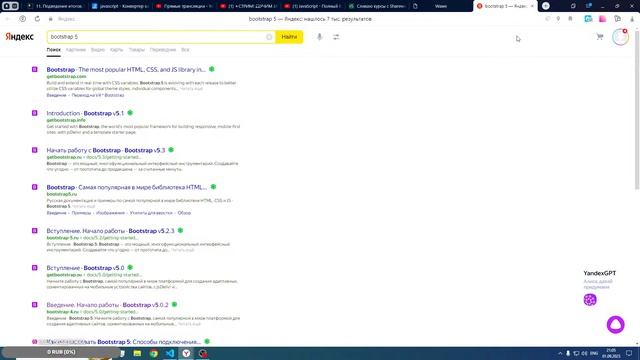
Task: Click favicon beside Bootstrap v5.3 result
Action: coord(35,150)
